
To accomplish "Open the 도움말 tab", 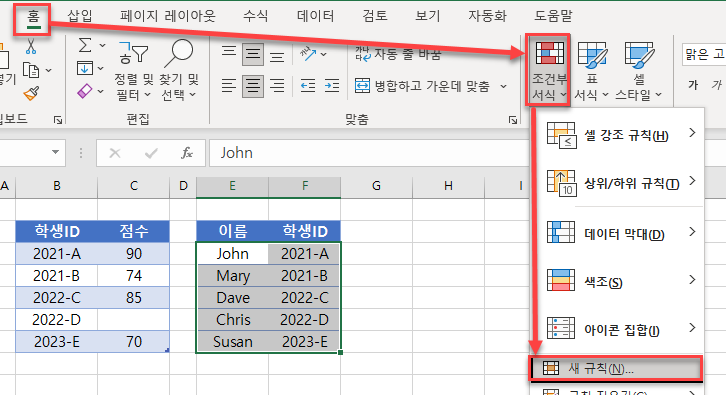I will click(553, 16).
